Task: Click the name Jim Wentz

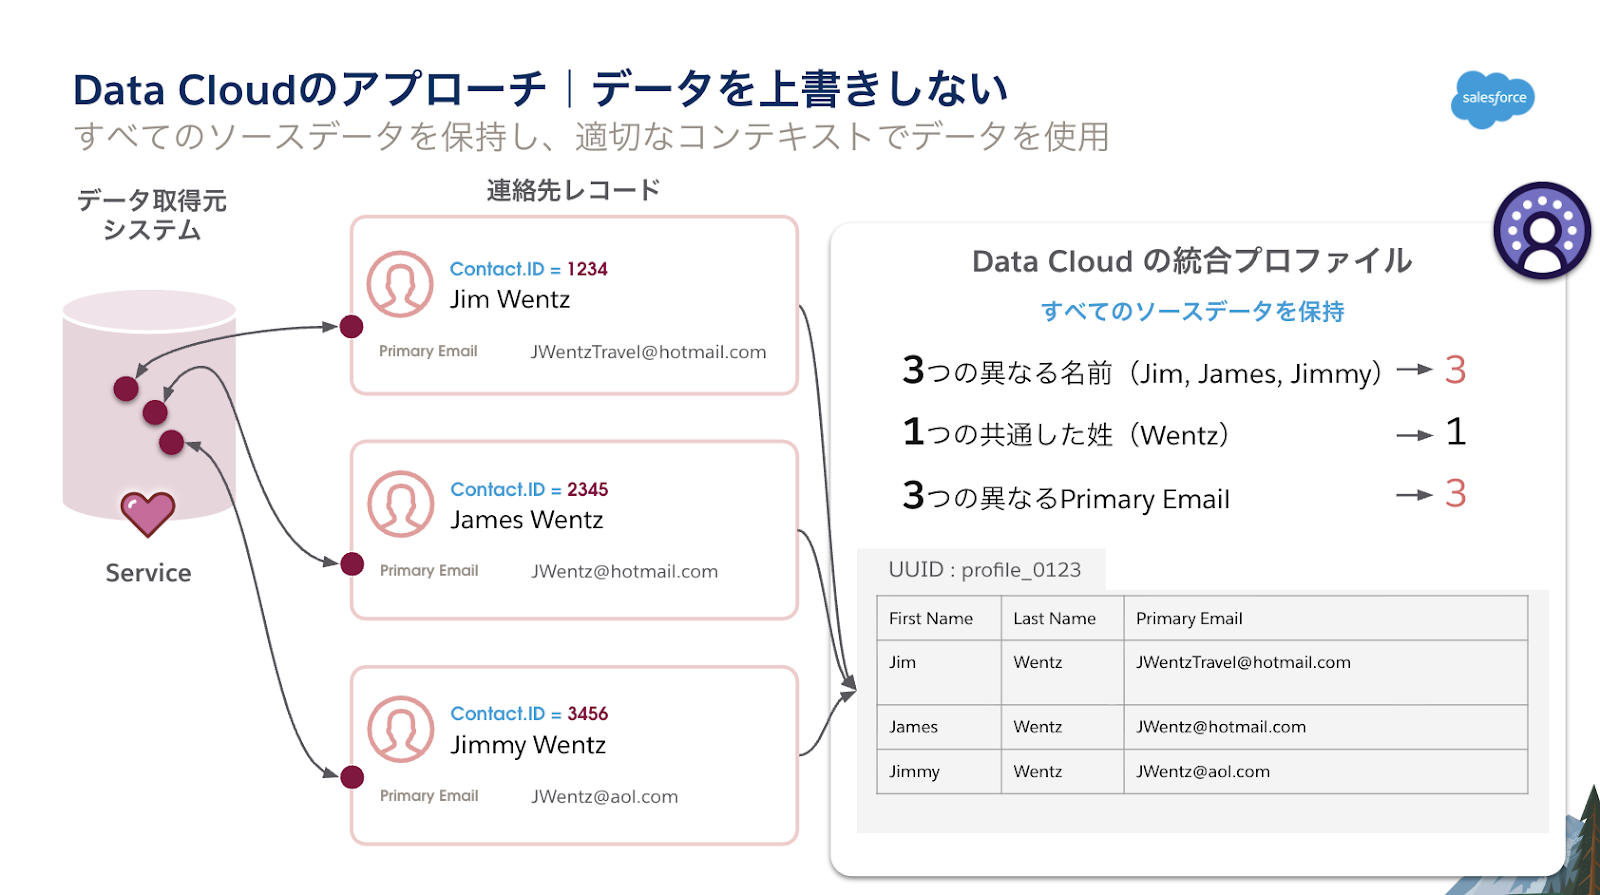Action: click(x=510, y=299)
